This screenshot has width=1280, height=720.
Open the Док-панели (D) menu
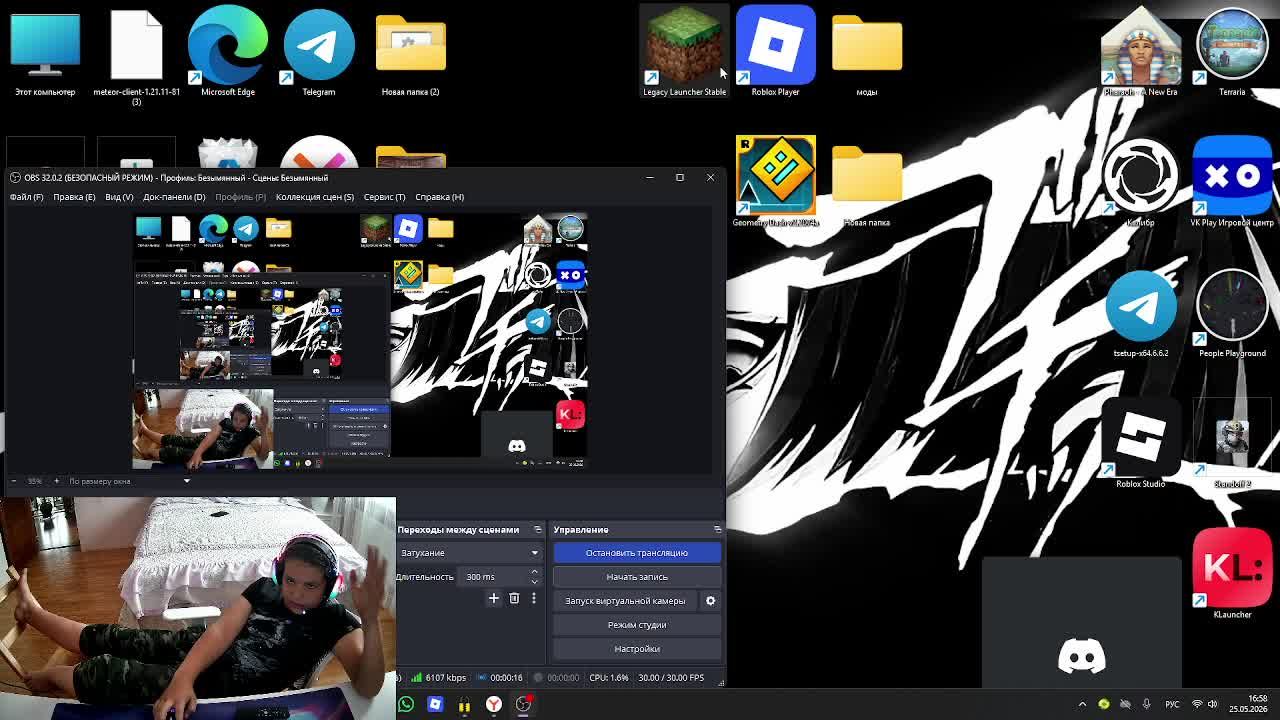tap(174, 197)
